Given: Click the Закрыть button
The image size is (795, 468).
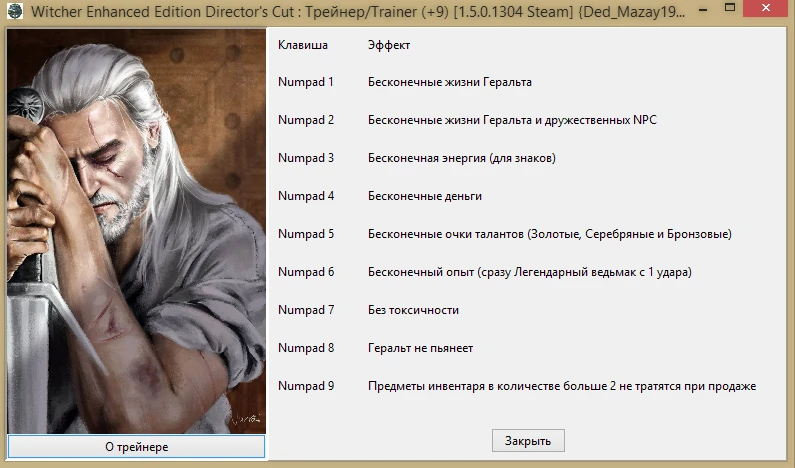Looking at the screenshot, I should pyautogui.click(x=528, y=441).
